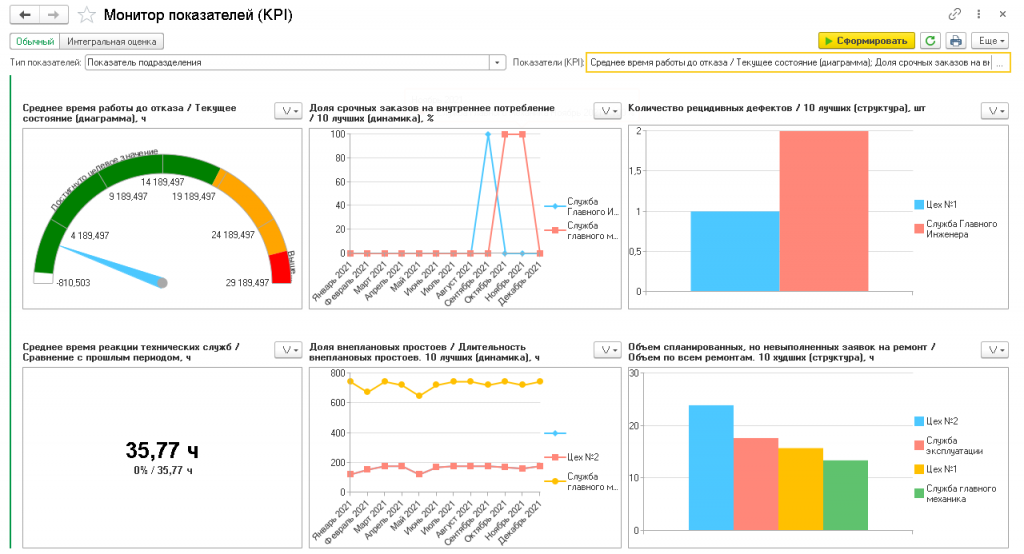Click the blue Цех №2 bar in the repairs chart

(x=711, y=468)
